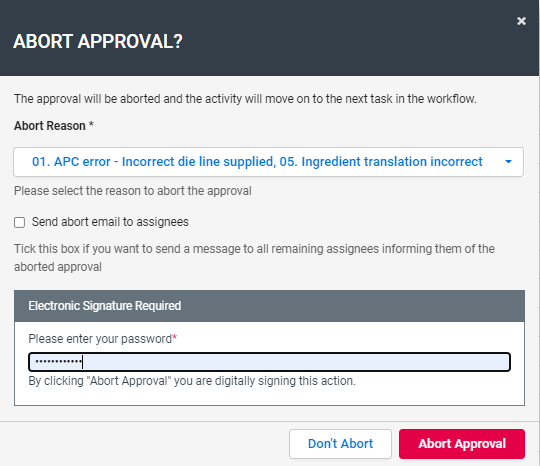This screenshot has height=466, width=540.
Task: Confirm with the red Abort Approval button
Action: [x=462, y=444]
